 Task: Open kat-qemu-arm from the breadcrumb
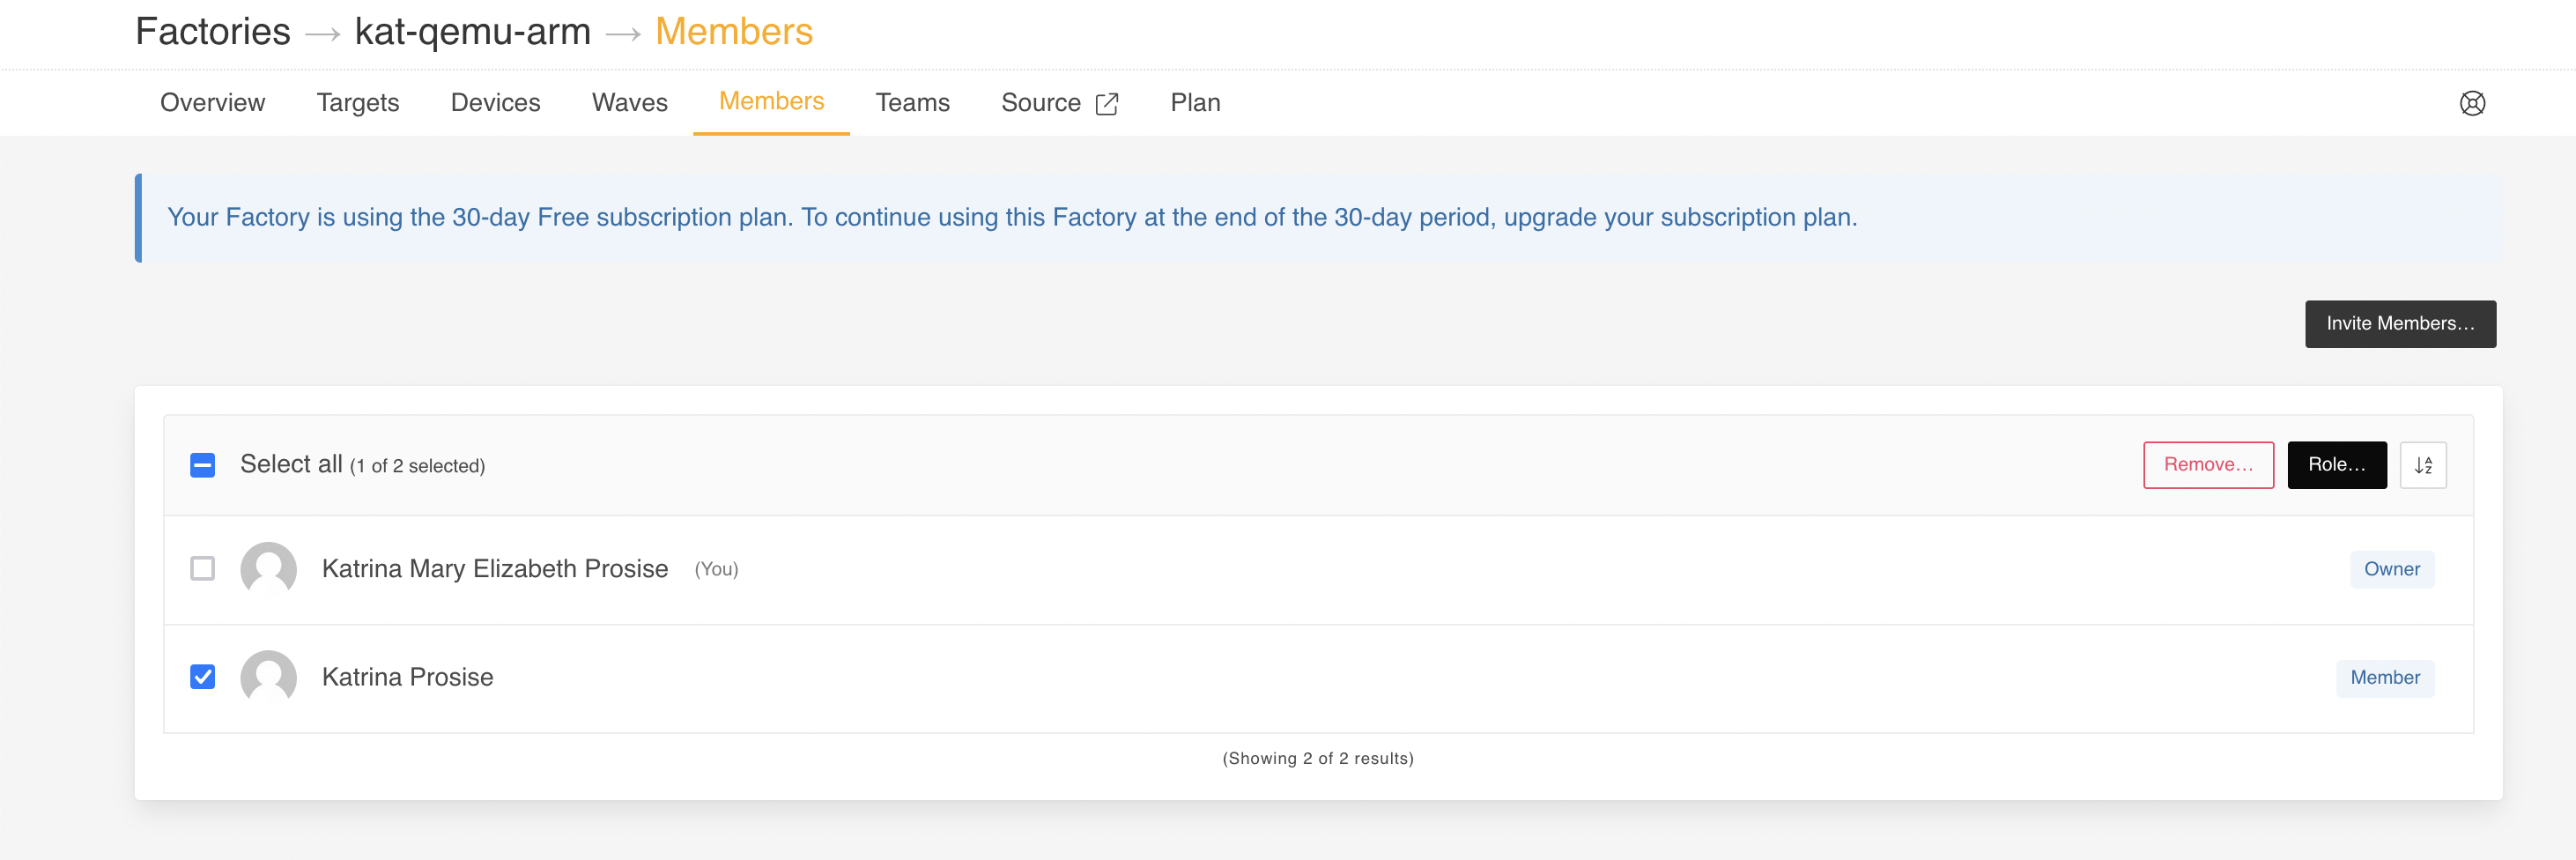(x=474, y=31)
